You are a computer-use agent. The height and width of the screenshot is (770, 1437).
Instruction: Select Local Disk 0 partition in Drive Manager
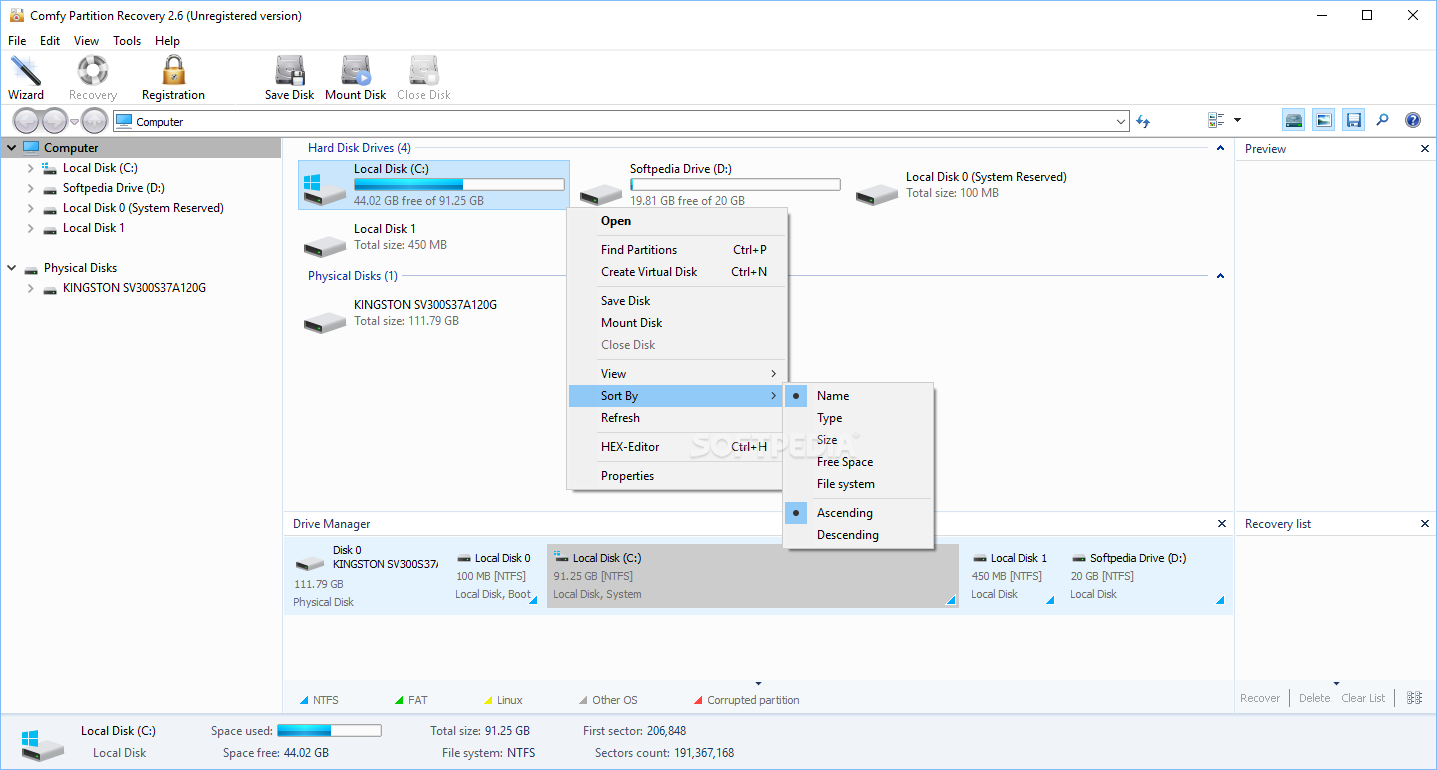(x=496, y=576)
